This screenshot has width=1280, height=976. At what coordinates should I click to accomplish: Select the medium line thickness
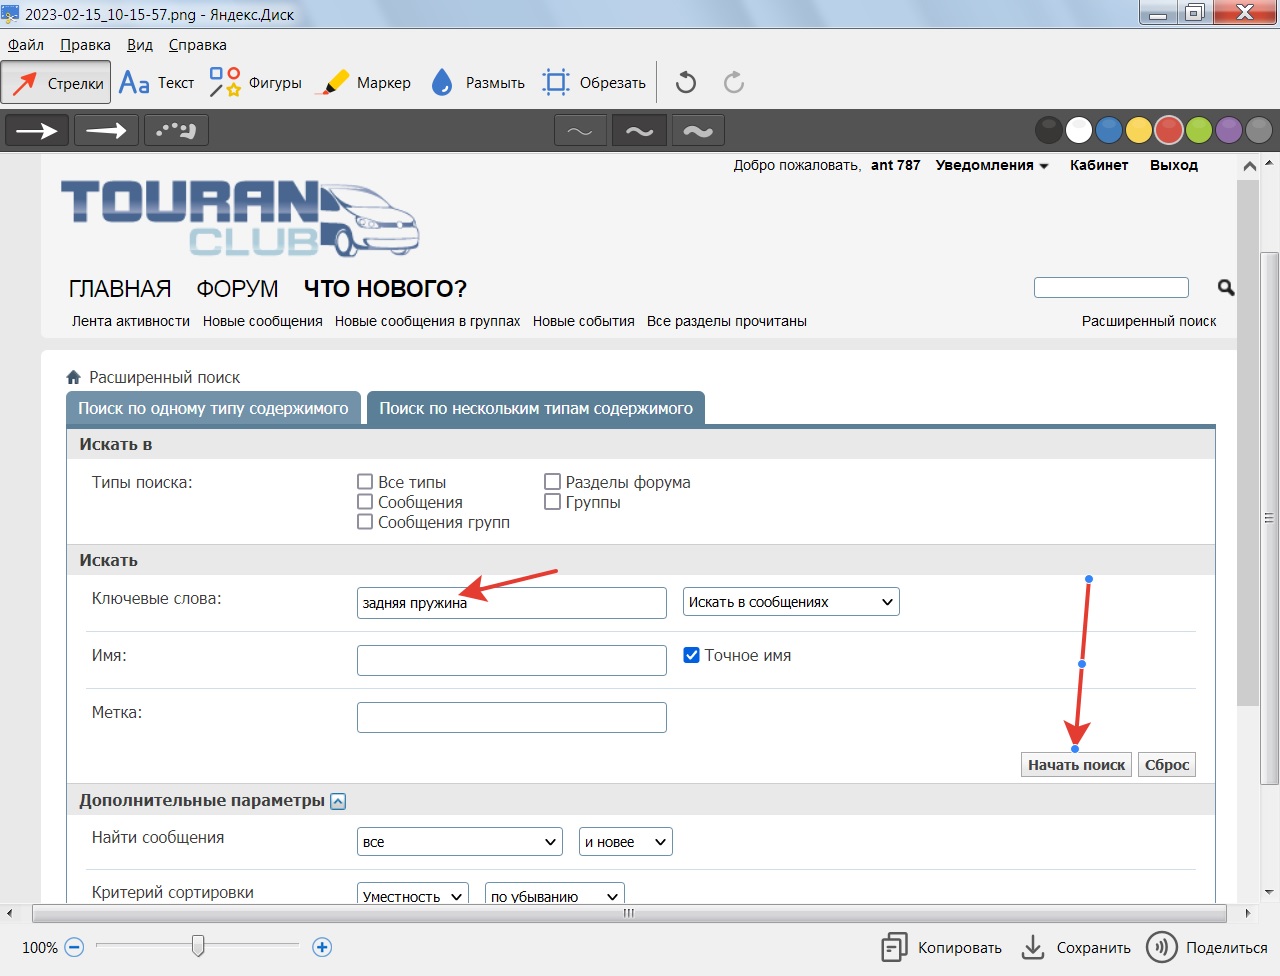click(639, 130)
